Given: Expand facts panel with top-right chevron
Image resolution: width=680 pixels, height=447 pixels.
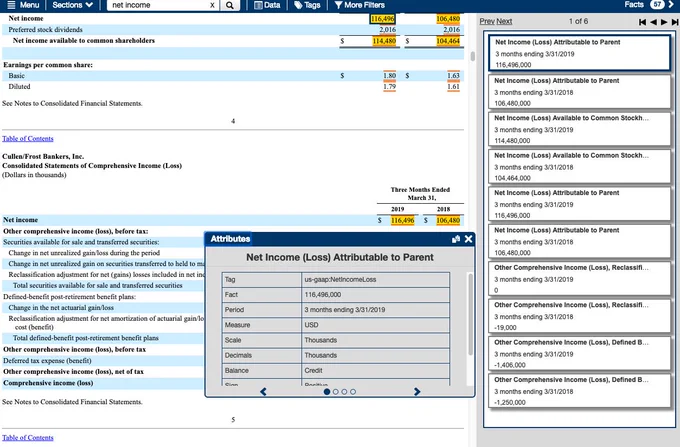Looking at the screenshot, I should click(x=672, y=5).
